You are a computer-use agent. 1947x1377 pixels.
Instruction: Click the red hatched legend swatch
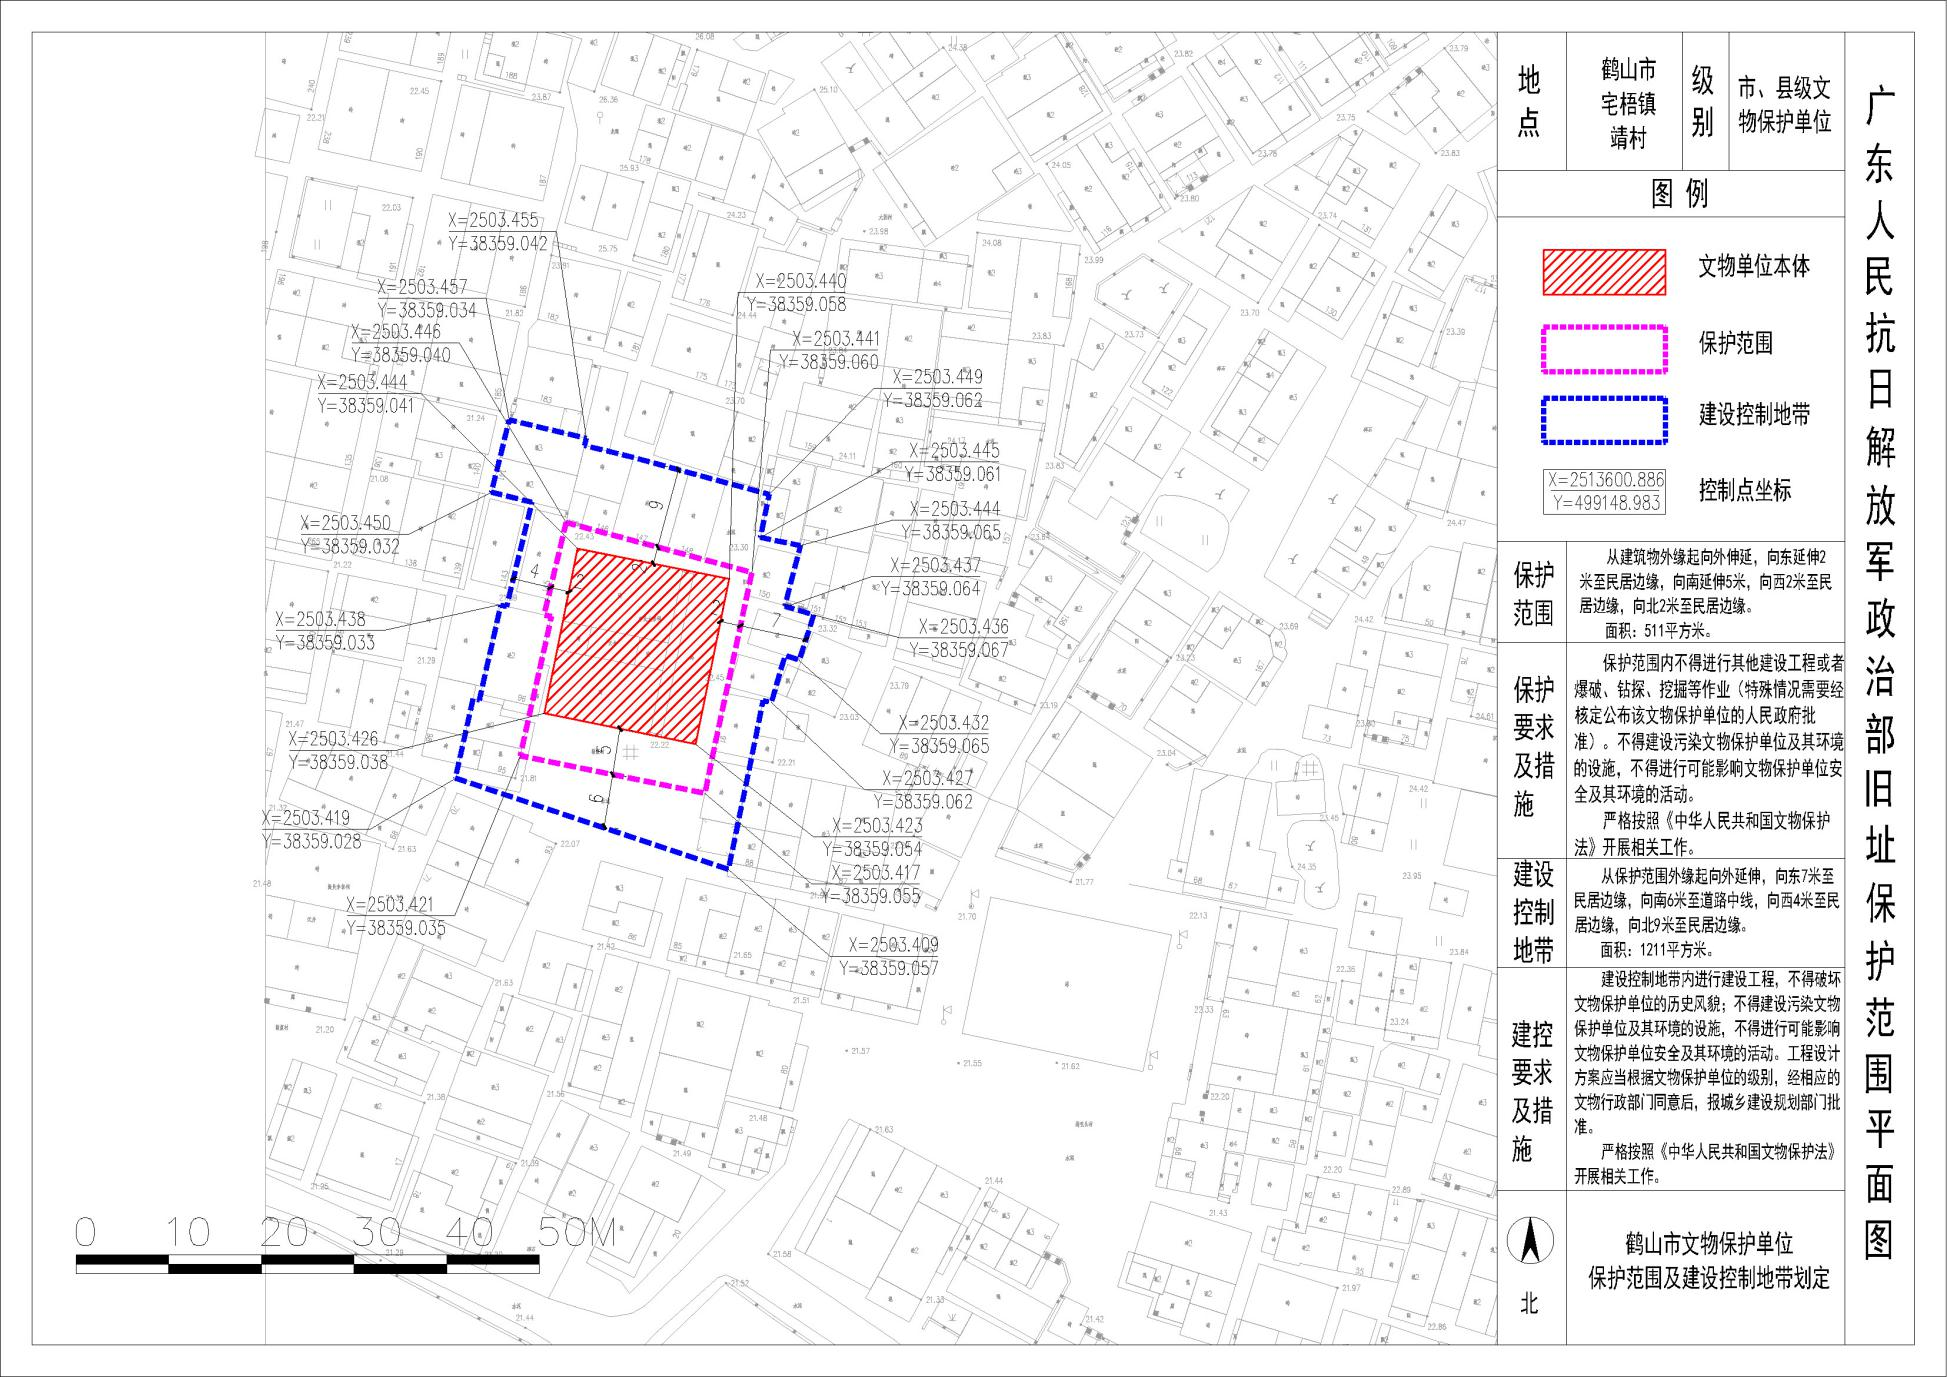click(x=1604, y=272)
